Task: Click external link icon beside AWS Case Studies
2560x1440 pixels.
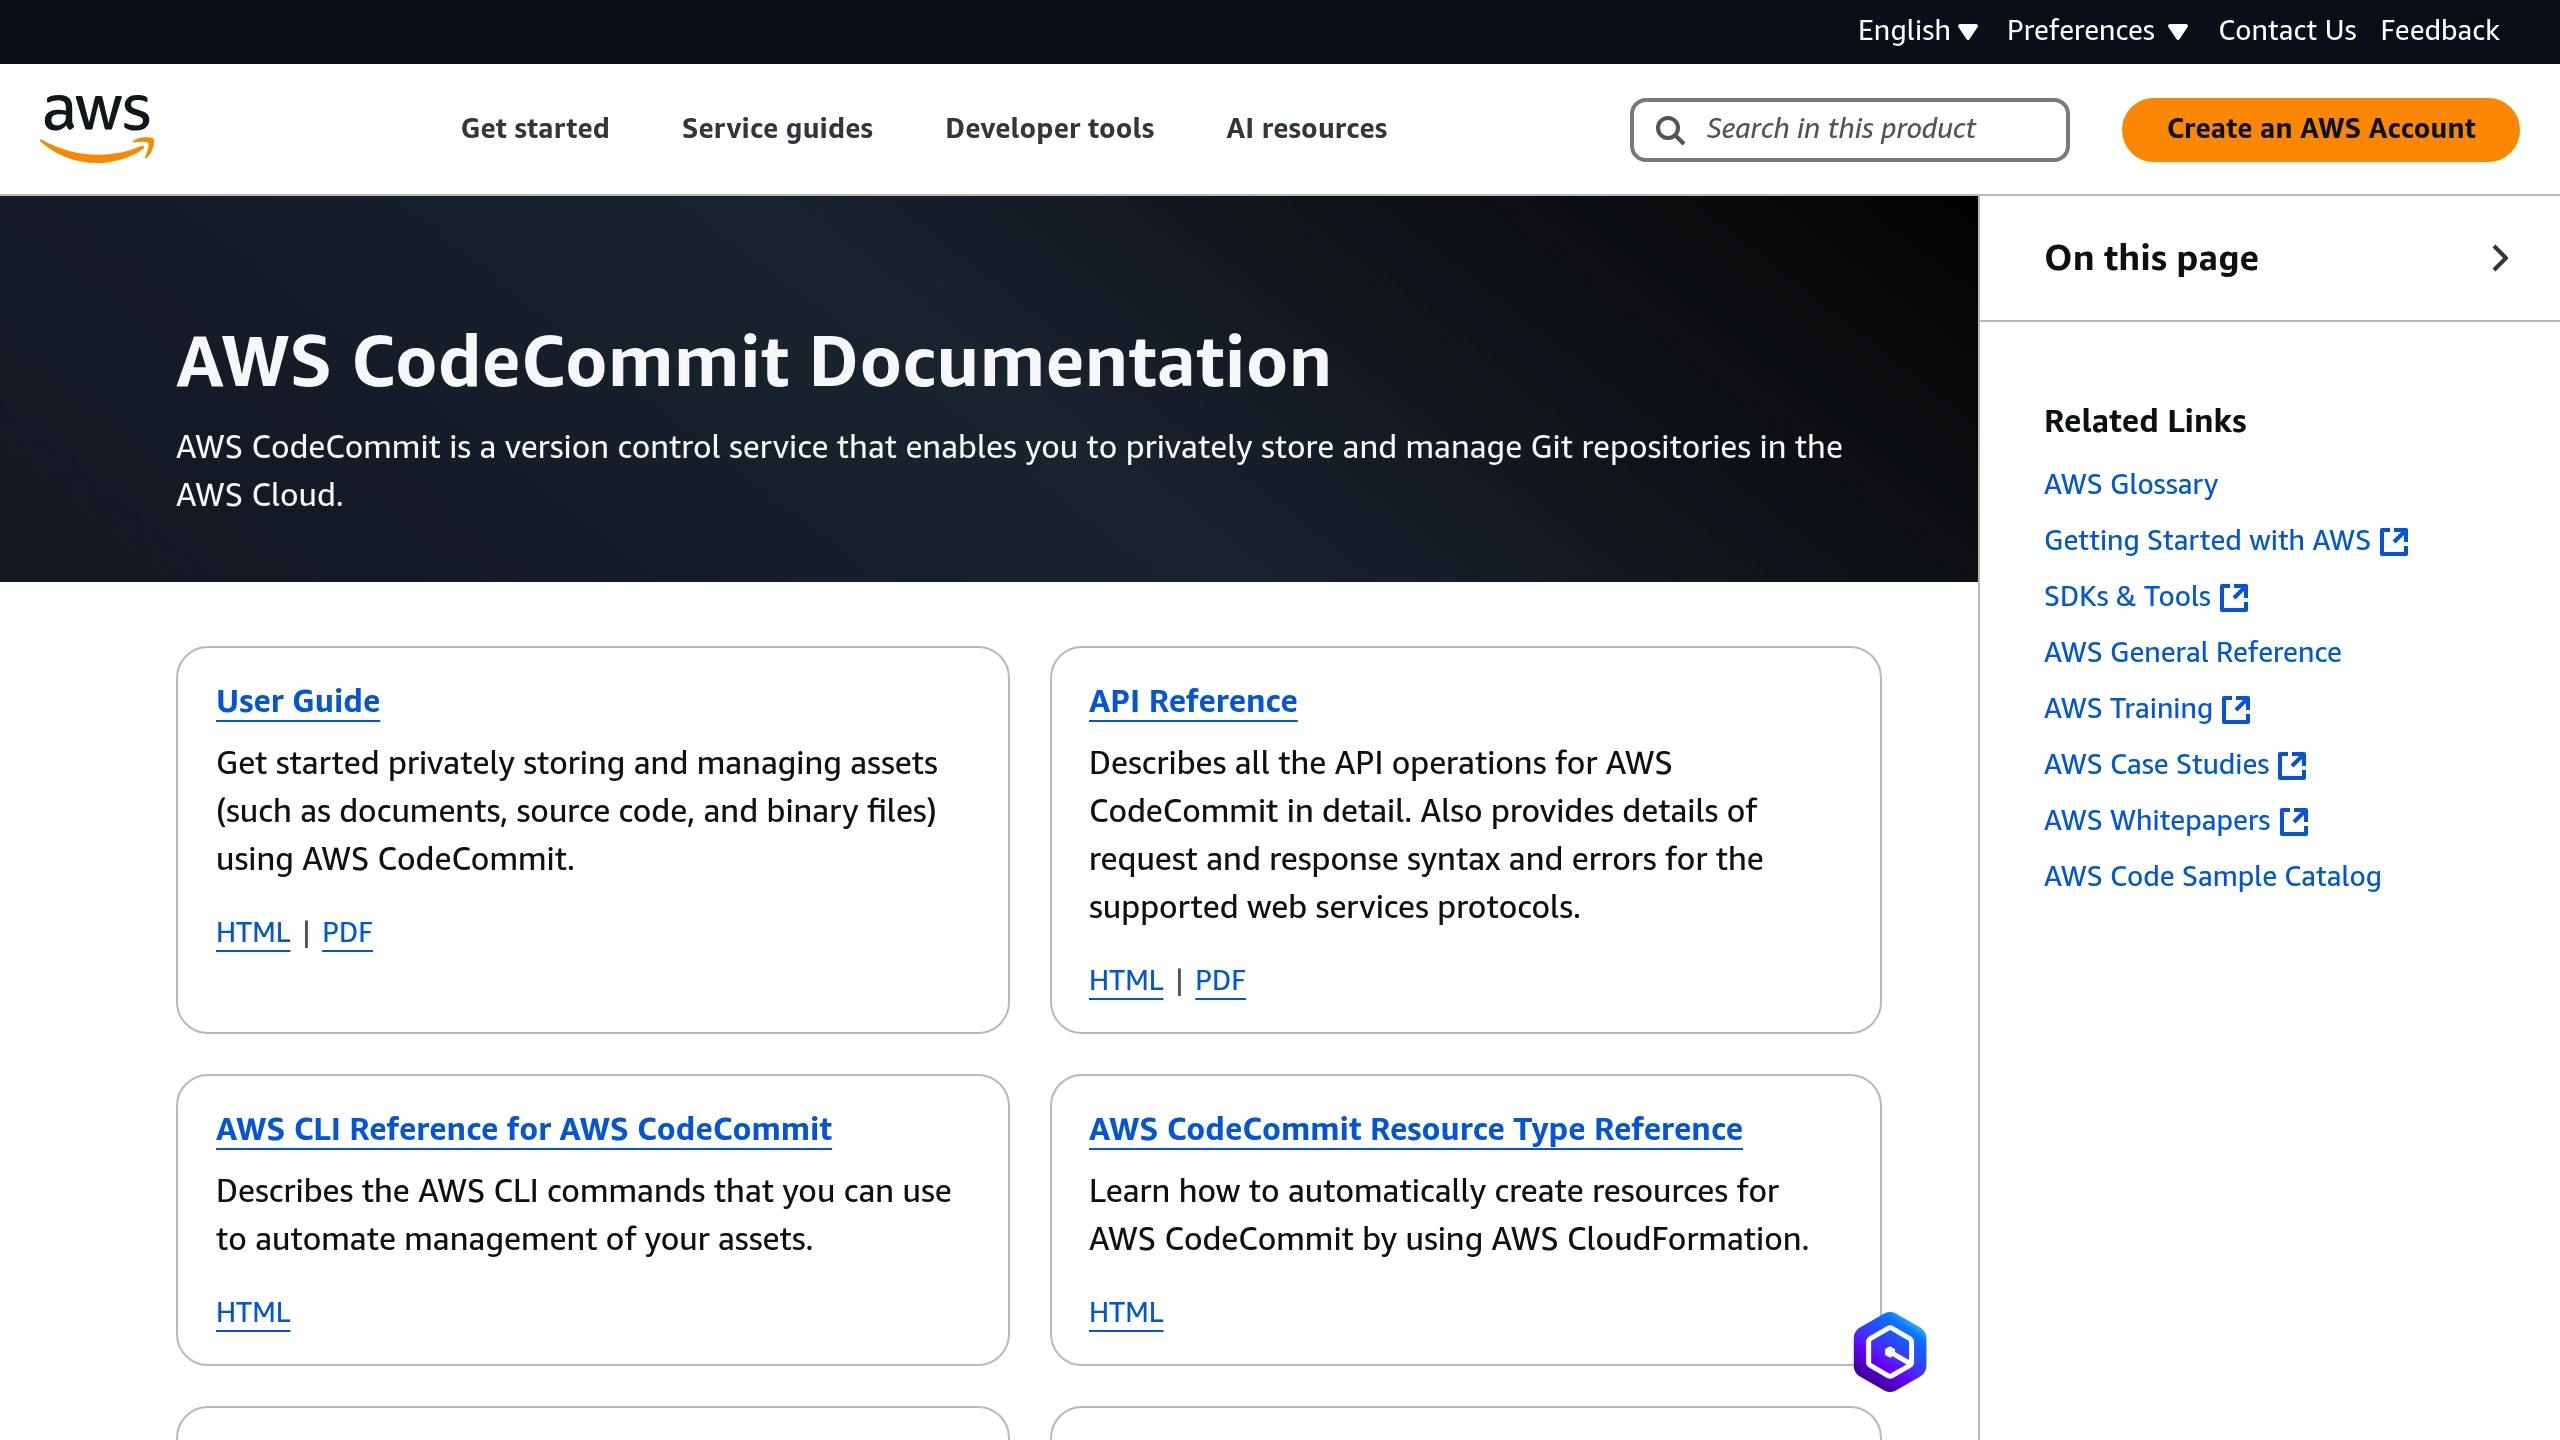Action: [2292, 765]
